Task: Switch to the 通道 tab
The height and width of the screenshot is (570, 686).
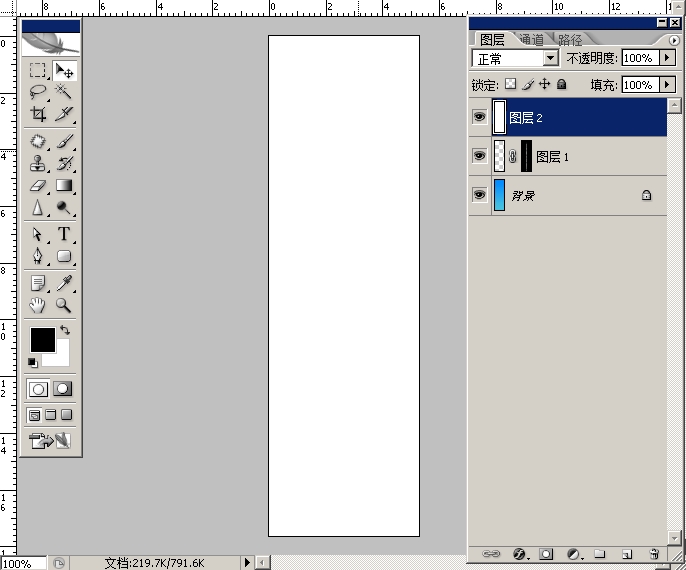Action: tap(531, 40)
